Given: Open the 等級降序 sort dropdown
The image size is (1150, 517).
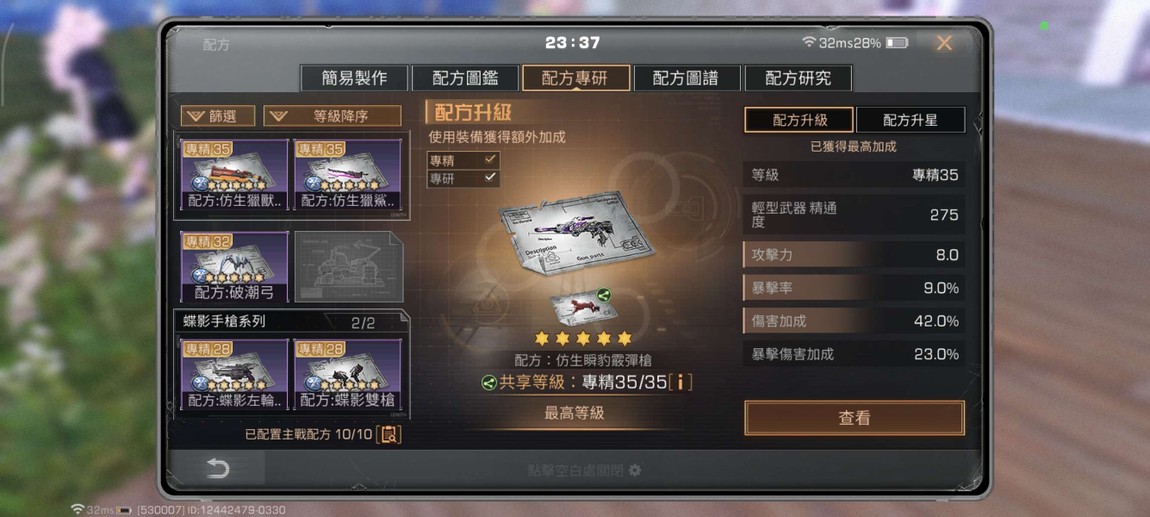Looking at the screenshot, I should [332, 116].
